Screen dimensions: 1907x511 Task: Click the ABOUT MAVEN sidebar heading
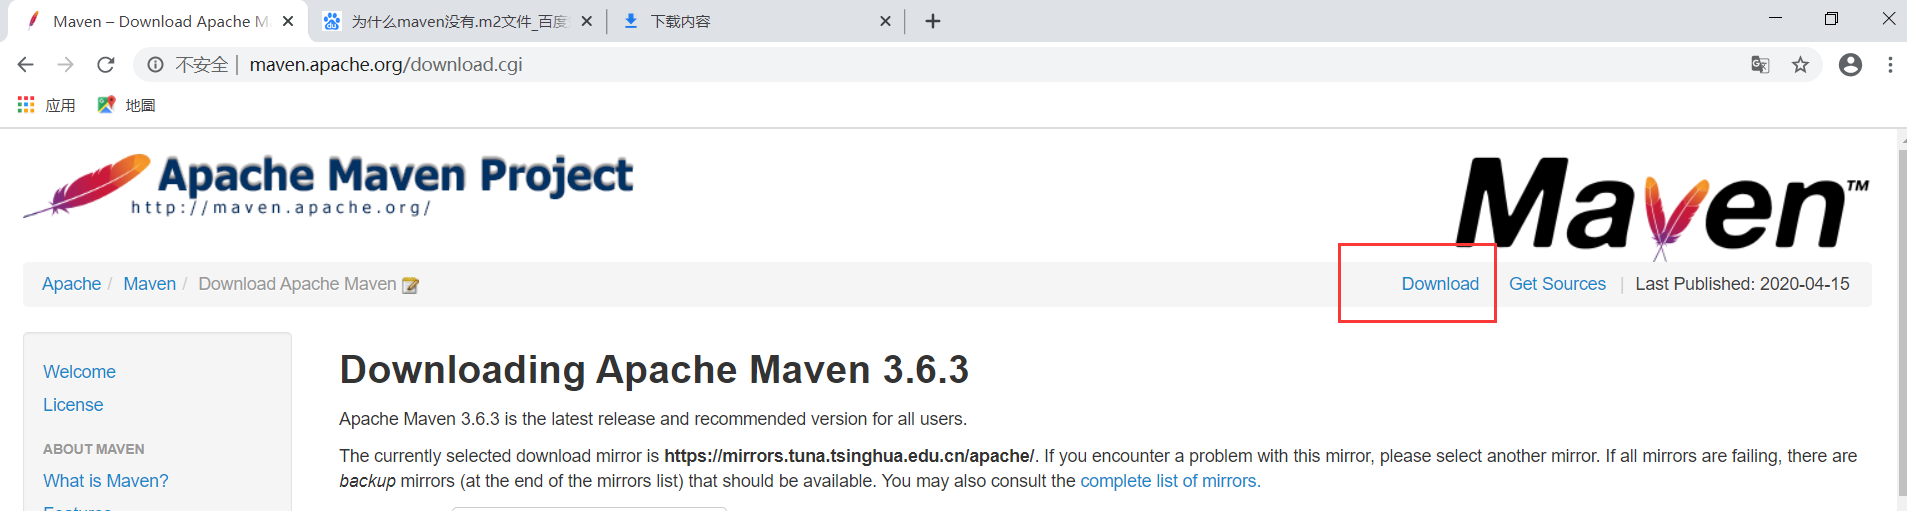[x=94, y=449]
